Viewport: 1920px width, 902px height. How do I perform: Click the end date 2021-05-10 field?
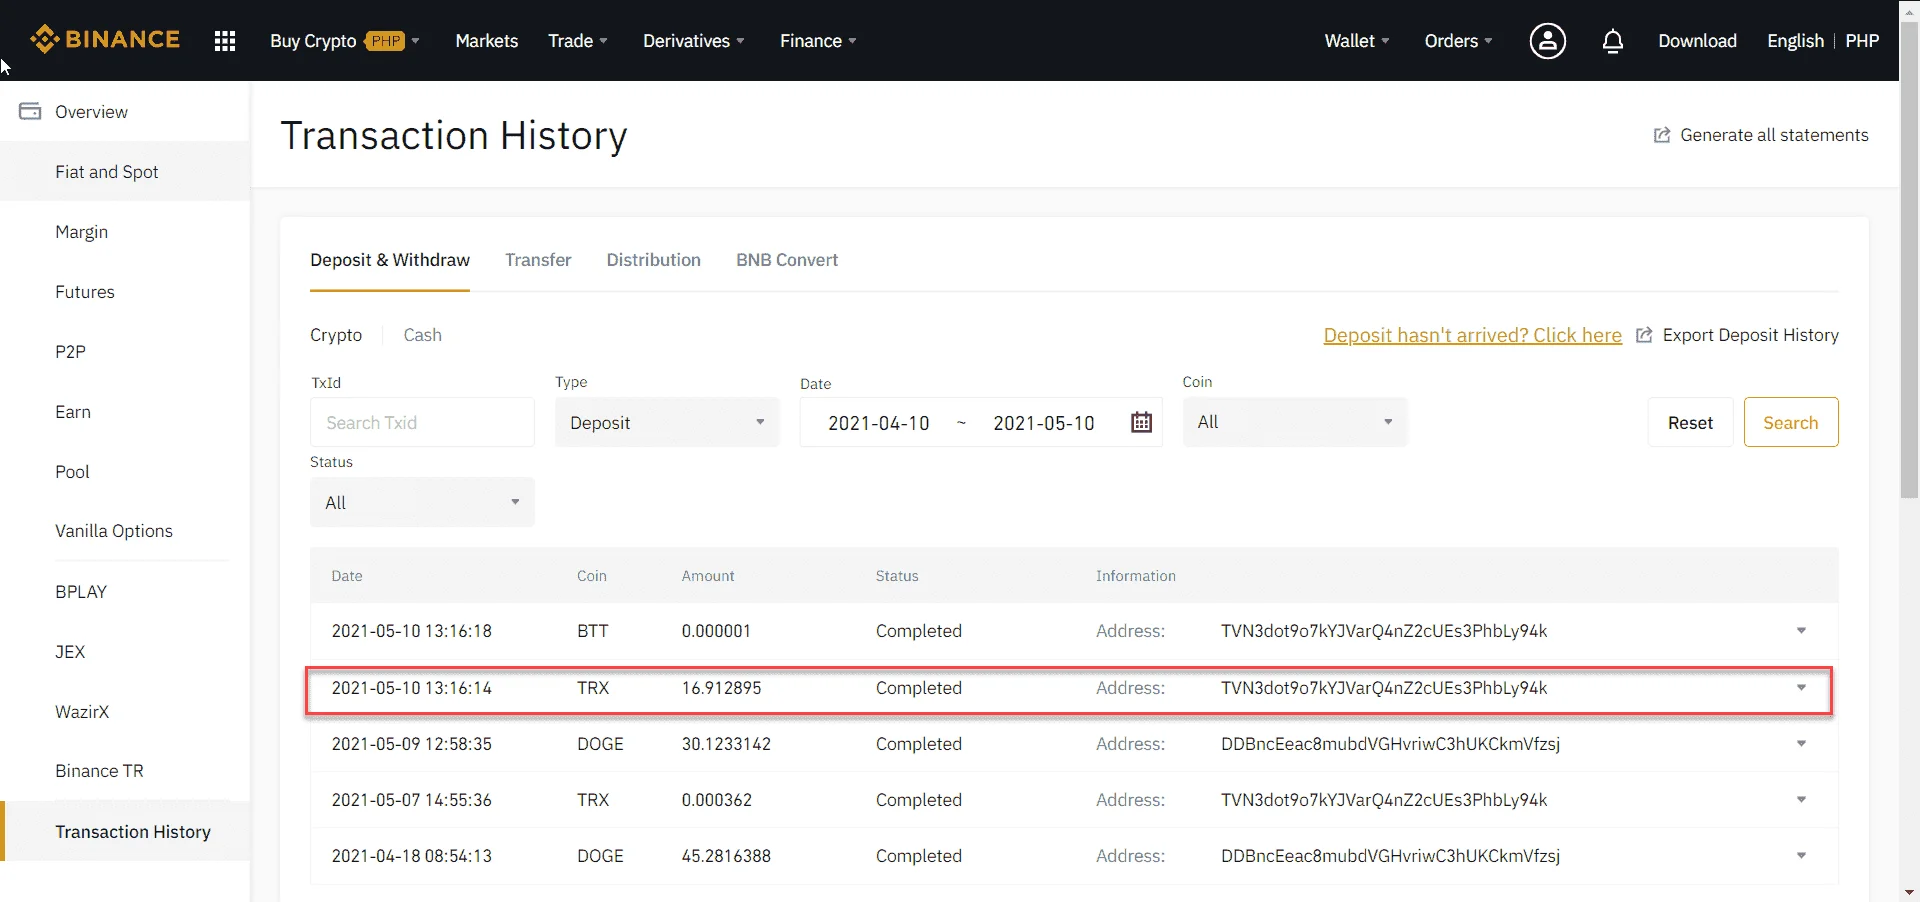point(1043,423)
